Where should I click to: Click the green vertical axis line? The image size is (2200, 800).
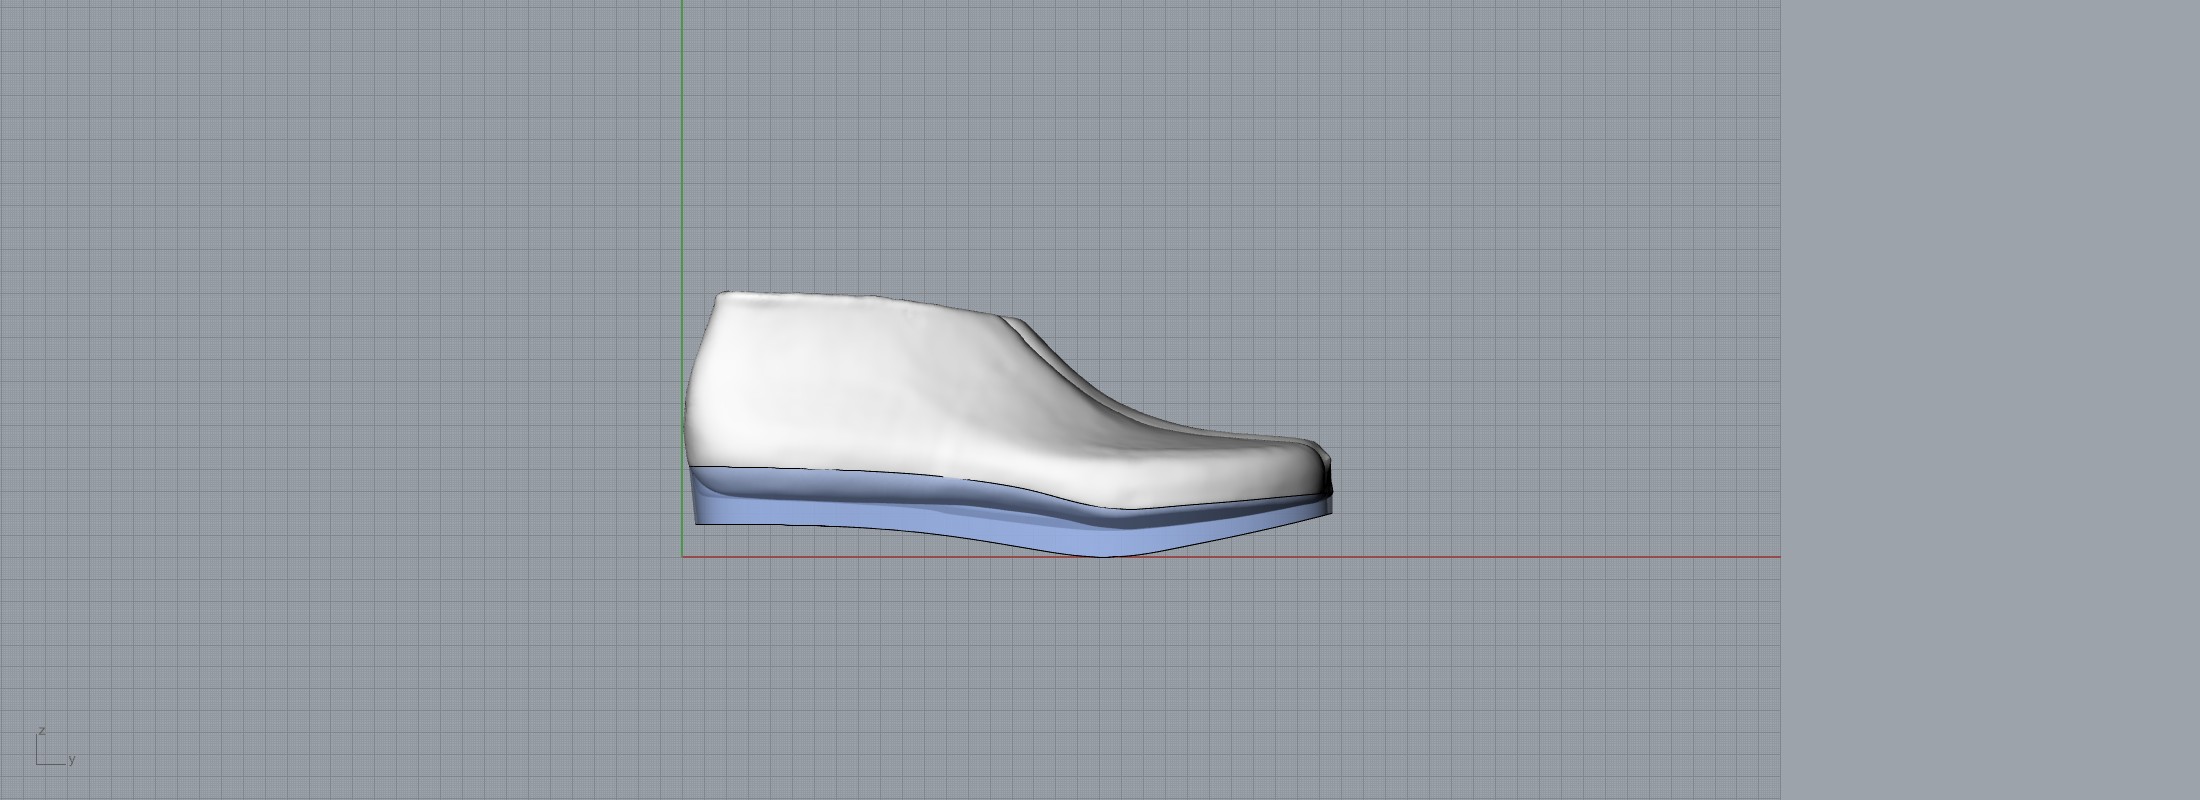click(x=683, y=150)
